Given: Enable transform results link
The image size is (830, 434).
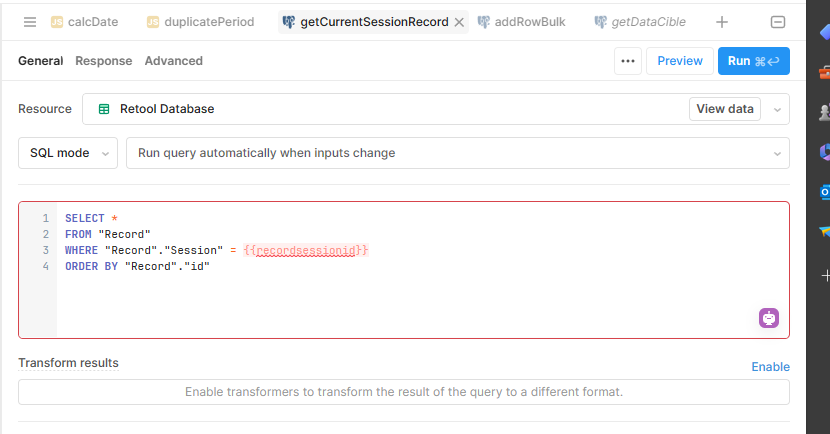Looking at the screenshot, I should click(770, 367).
